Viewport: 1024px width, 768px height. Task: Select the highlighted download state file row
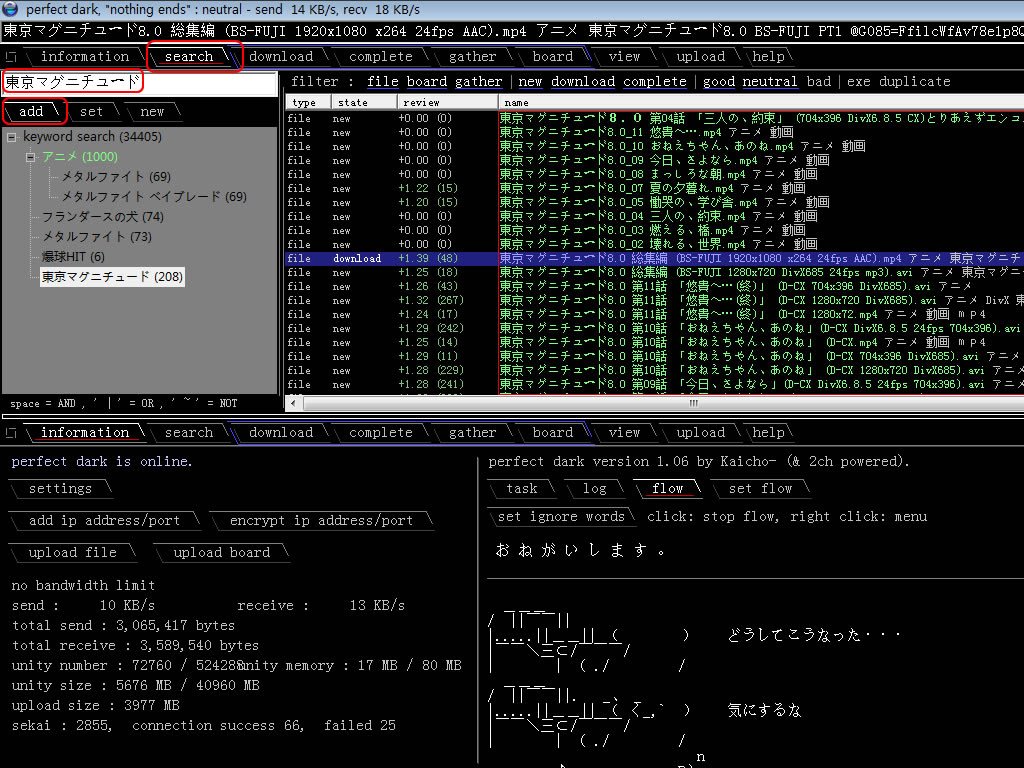(x=654, y=259)
